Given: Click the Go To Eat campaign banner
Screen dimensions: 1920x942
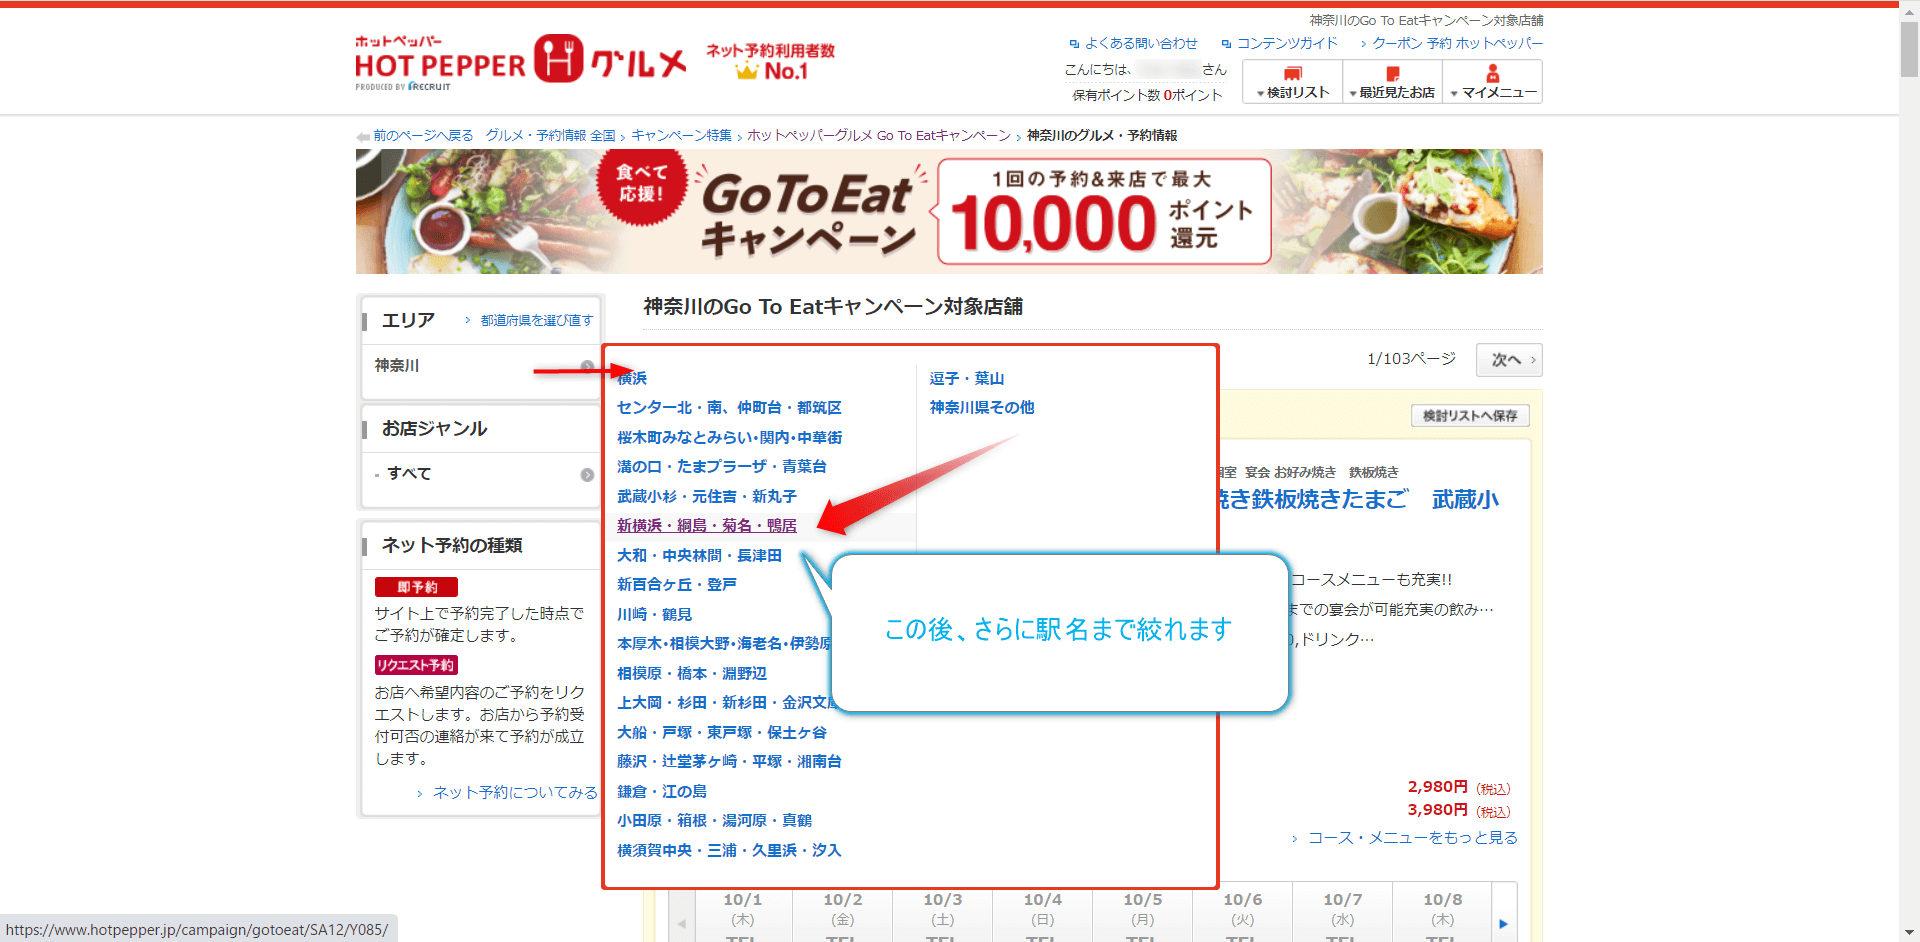Looking at the screenshot, I should [949, 211].
